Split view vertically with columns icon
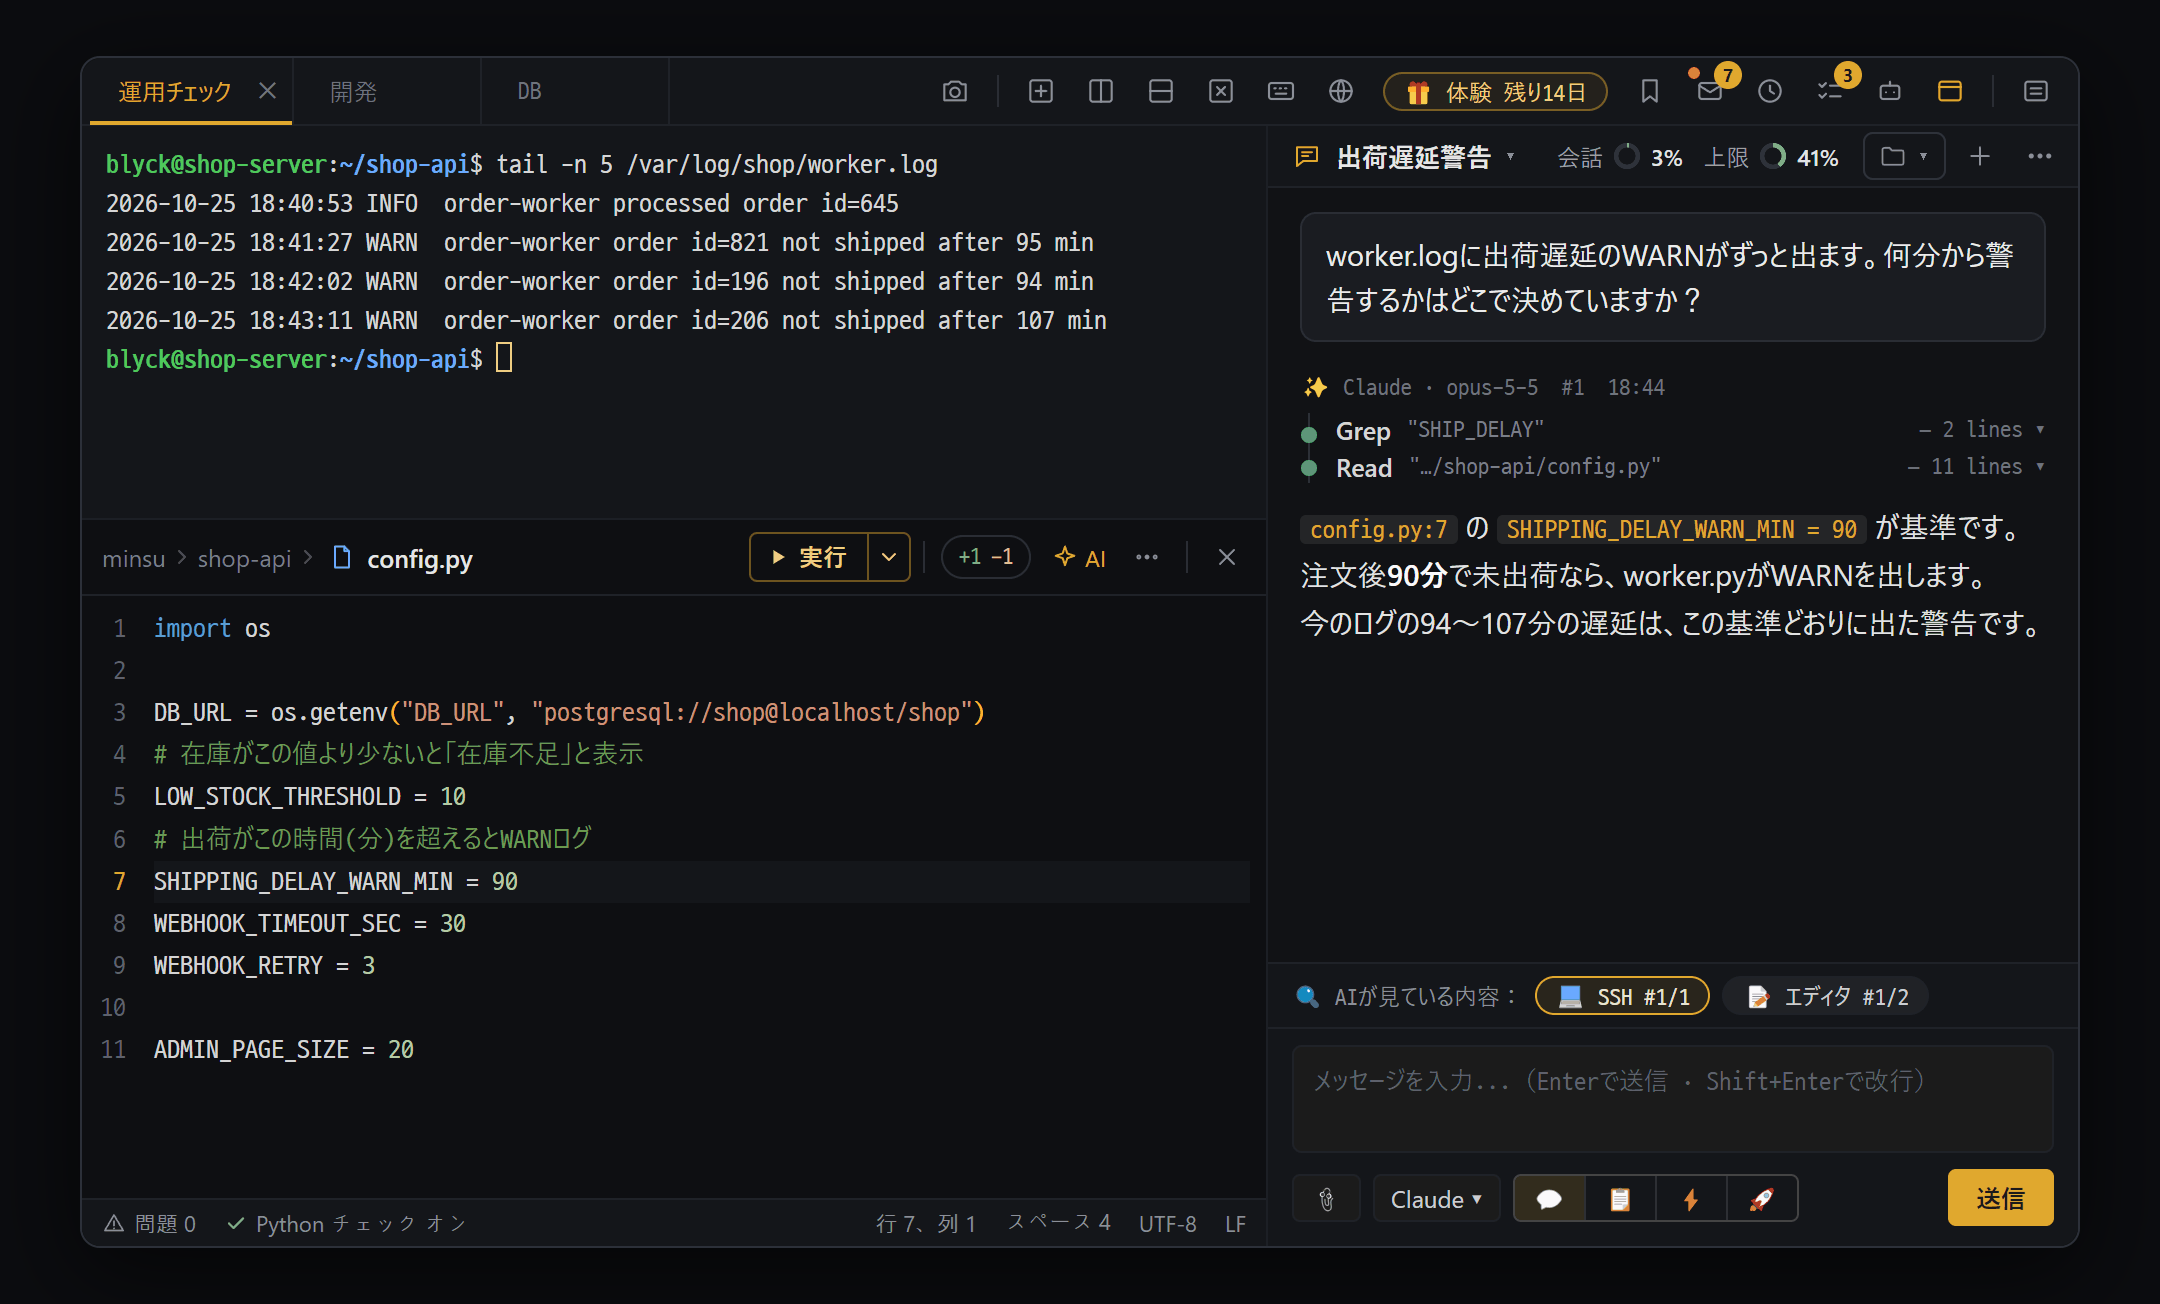This screenshot has width=2160, height=1304. [1100, 92]
